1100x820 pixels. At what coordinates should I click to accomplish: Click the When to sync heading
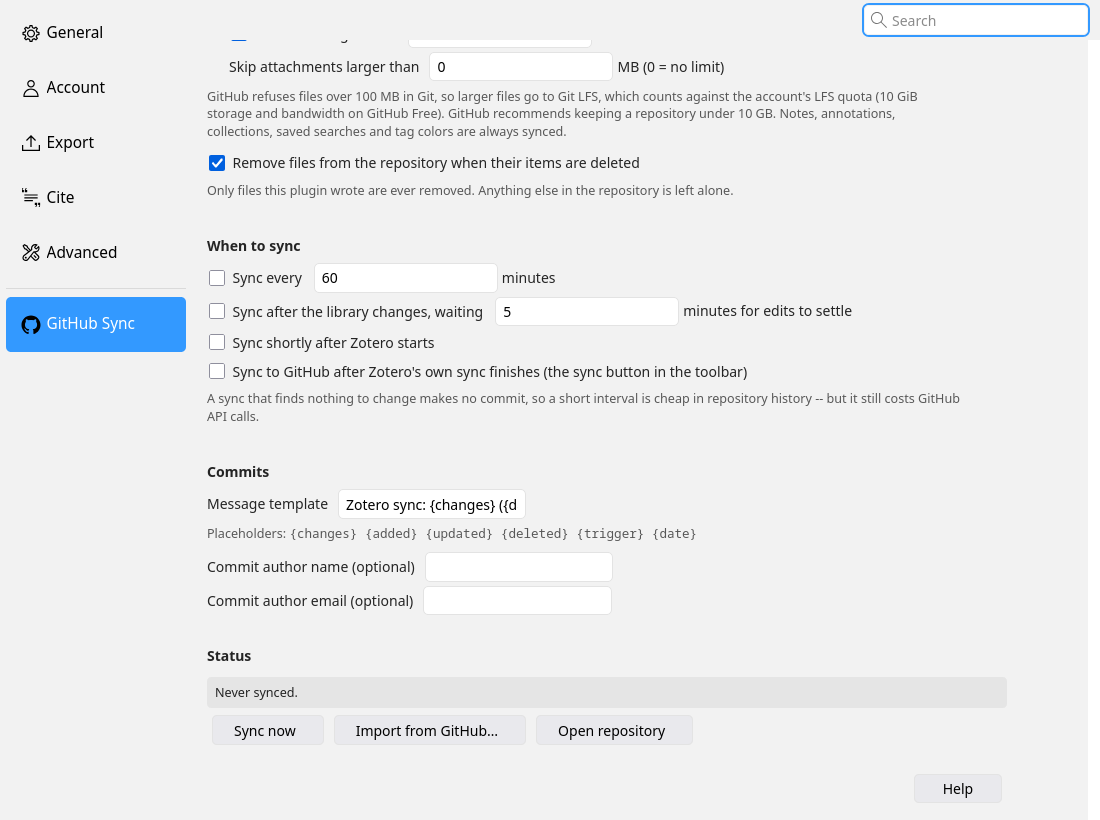point(253,246)
